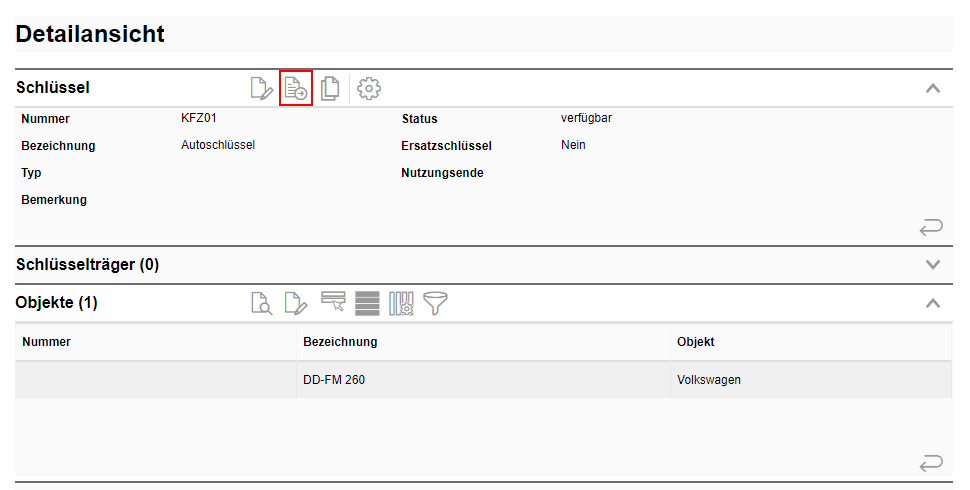Image resolution: width=970 pixels, height=490 pixels.
Task: Open the gear settings in Schlüssel toolbar
Action: pos(369,88)
